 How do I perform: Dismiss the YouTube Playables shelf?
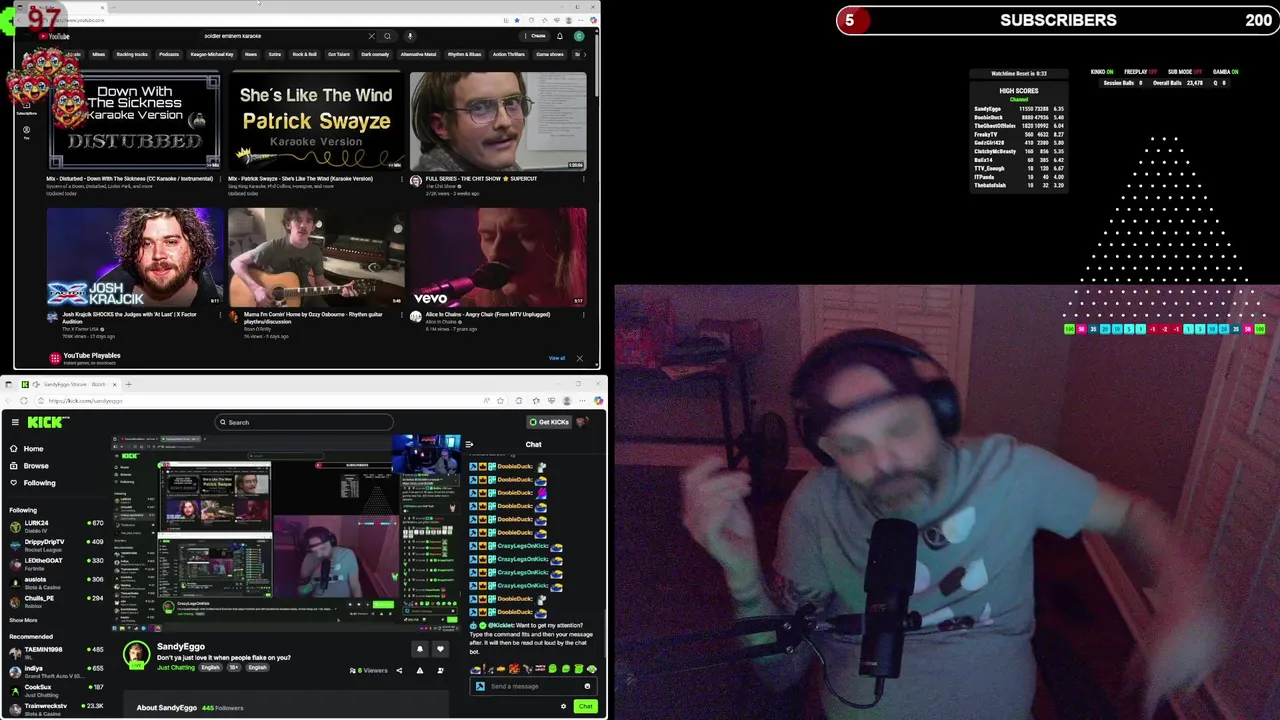click(x=579, y=358)
